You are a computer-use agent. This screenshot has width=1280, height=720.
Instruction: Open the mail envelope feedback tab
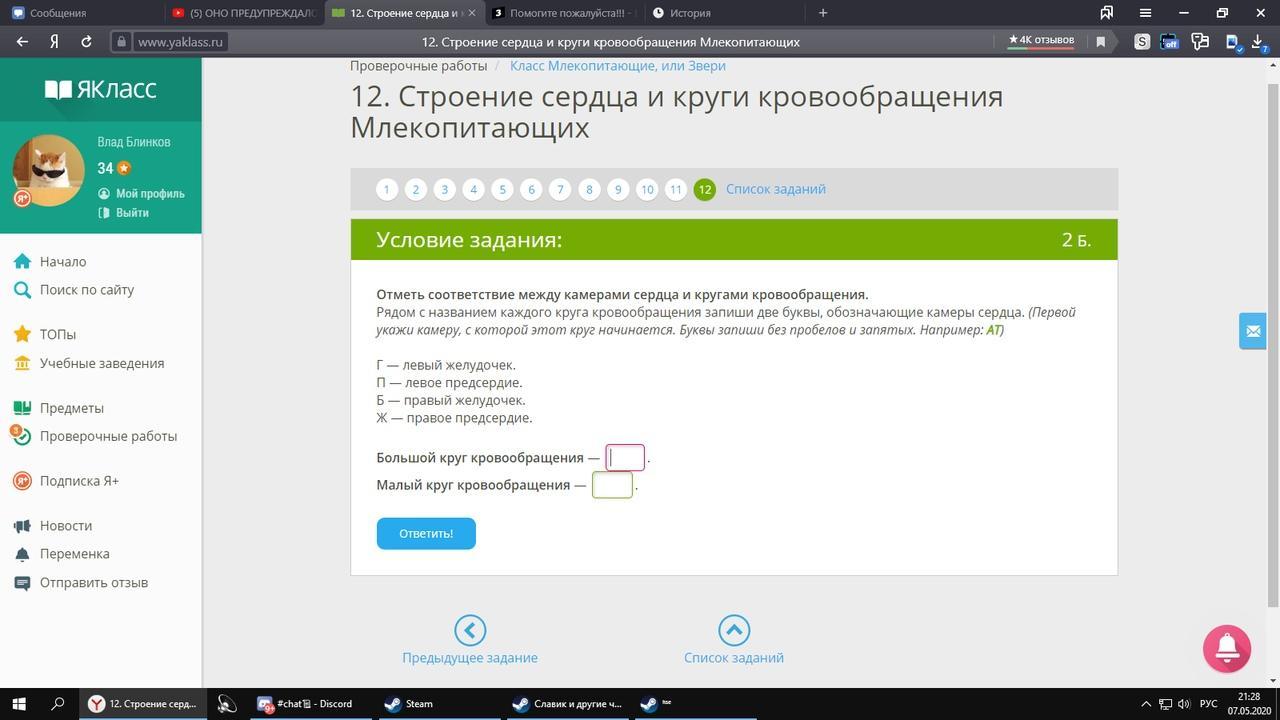(1253, 331)
